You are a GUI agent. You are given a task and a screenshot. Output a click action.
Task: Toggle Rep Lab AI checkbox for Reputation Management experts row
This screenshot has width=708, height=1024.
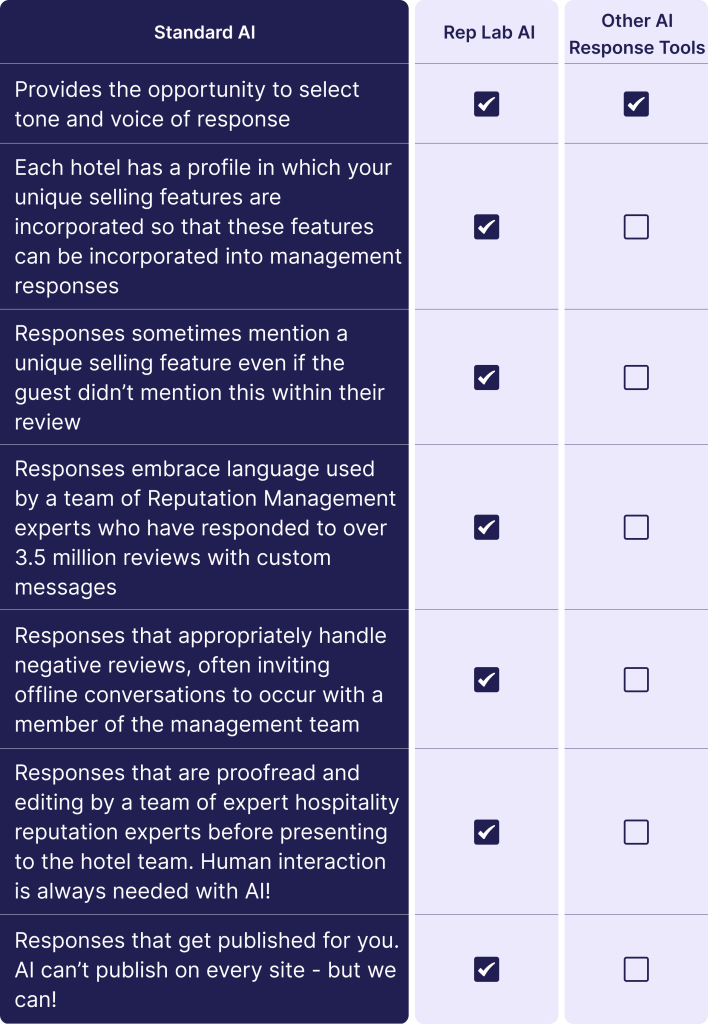486,527
